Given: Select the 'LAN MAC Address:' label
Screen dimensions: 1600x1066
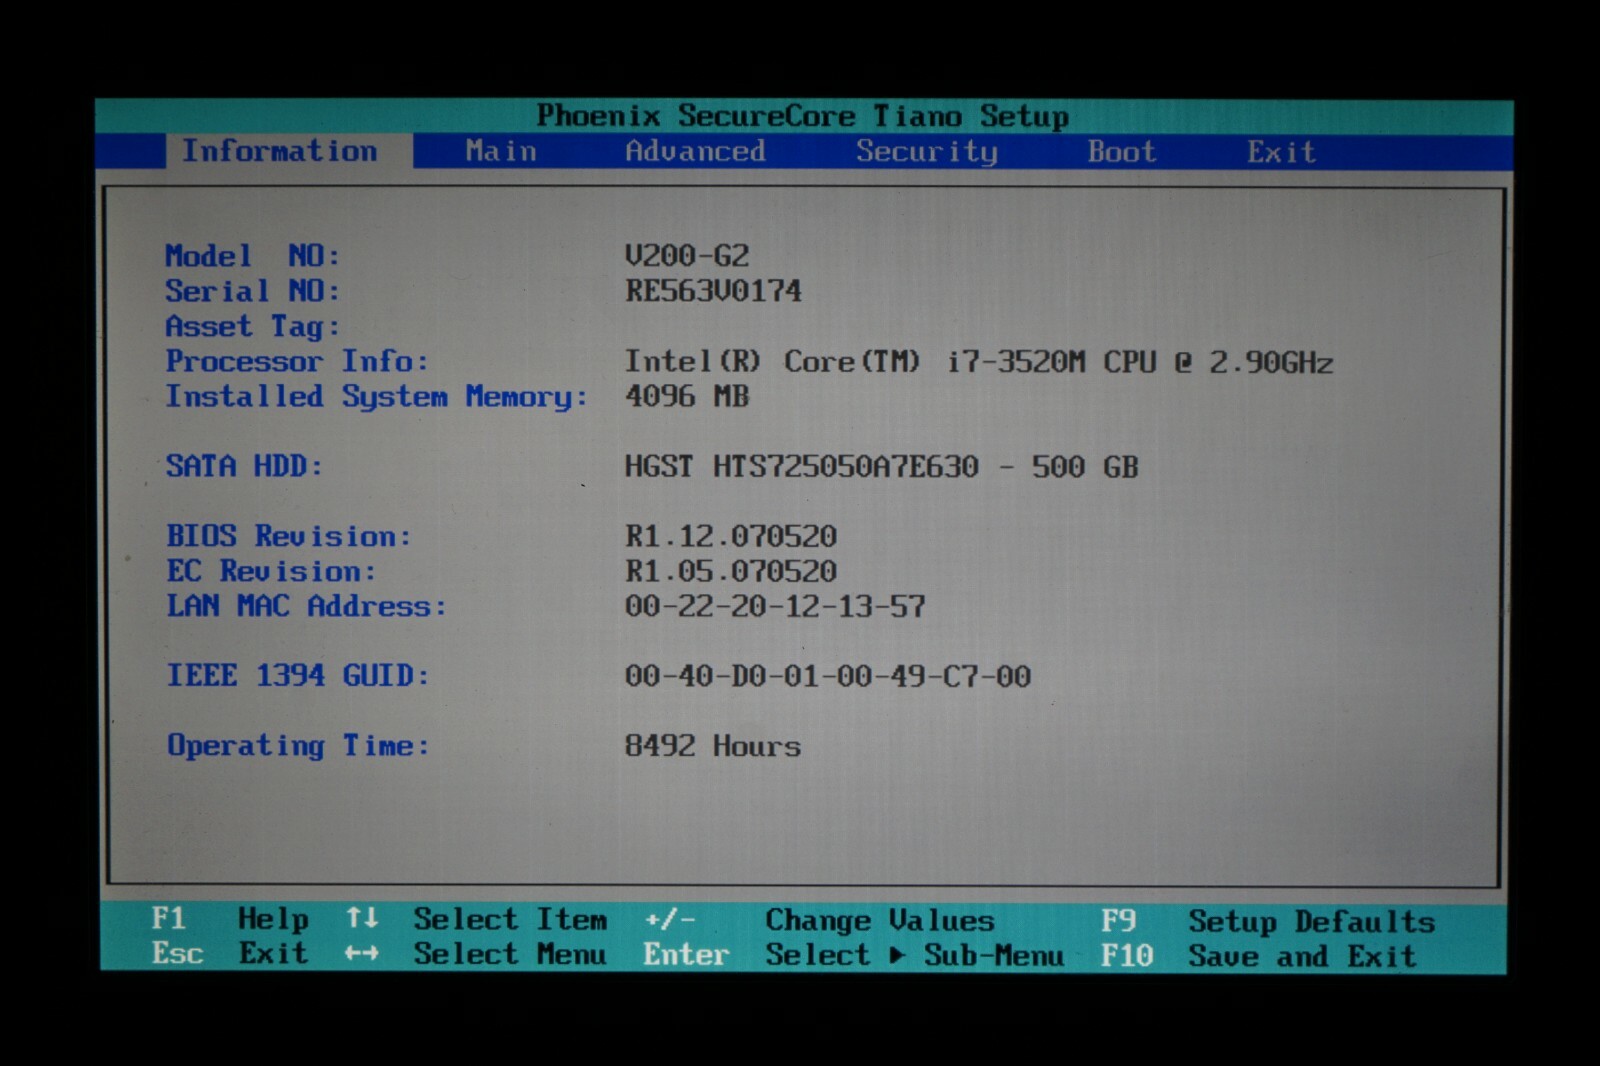Looking at the screenshot, I should 306,606.
